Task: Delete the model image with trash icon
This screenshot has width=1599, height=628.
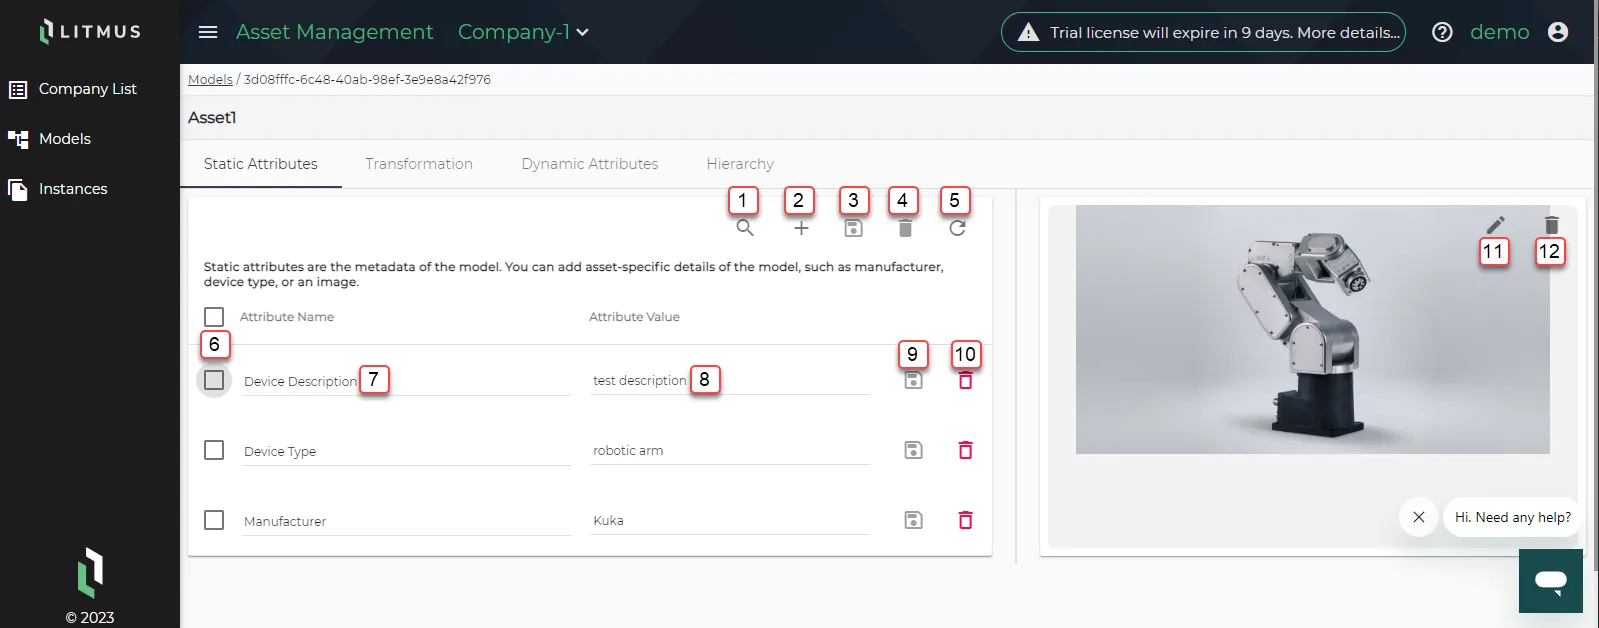Action: pos(1551,225)
